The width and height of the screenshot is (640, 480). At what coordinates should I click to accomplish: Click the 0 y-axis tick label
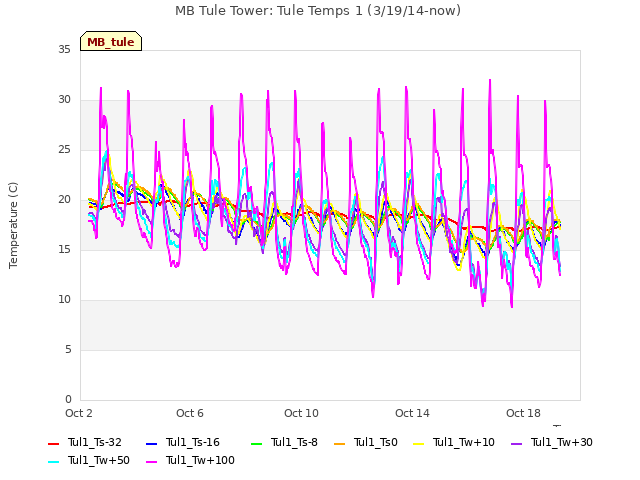point(68,399)
